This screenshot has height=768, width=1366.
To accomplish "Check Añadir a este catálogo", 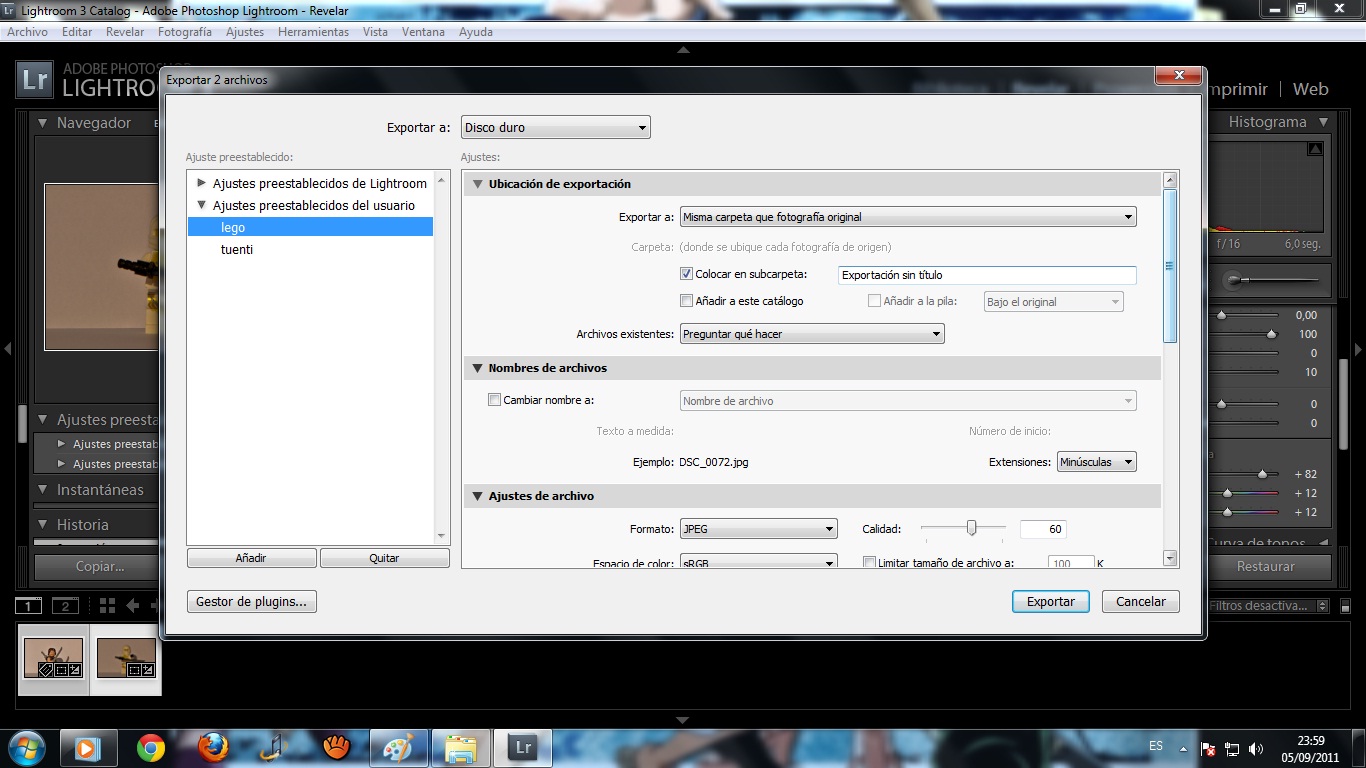I will 686,301.
